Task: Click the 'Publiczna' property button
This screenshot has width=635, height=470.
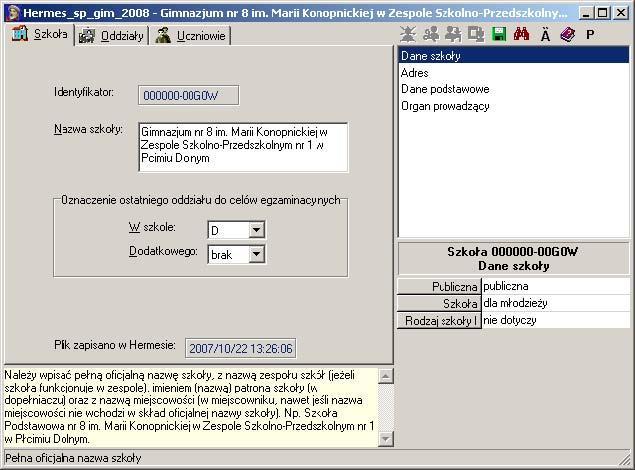Action: coord(439,287)
